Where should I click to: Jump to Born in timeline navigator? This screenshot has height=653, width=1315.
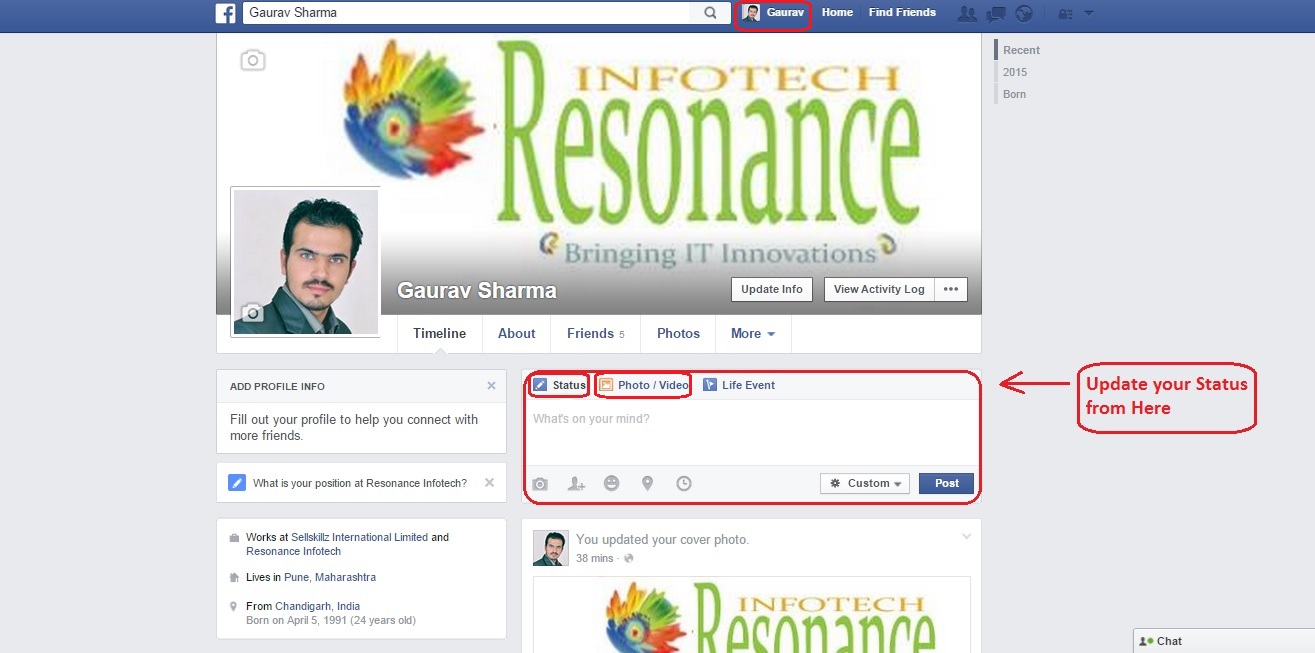tap(1014, 94)
